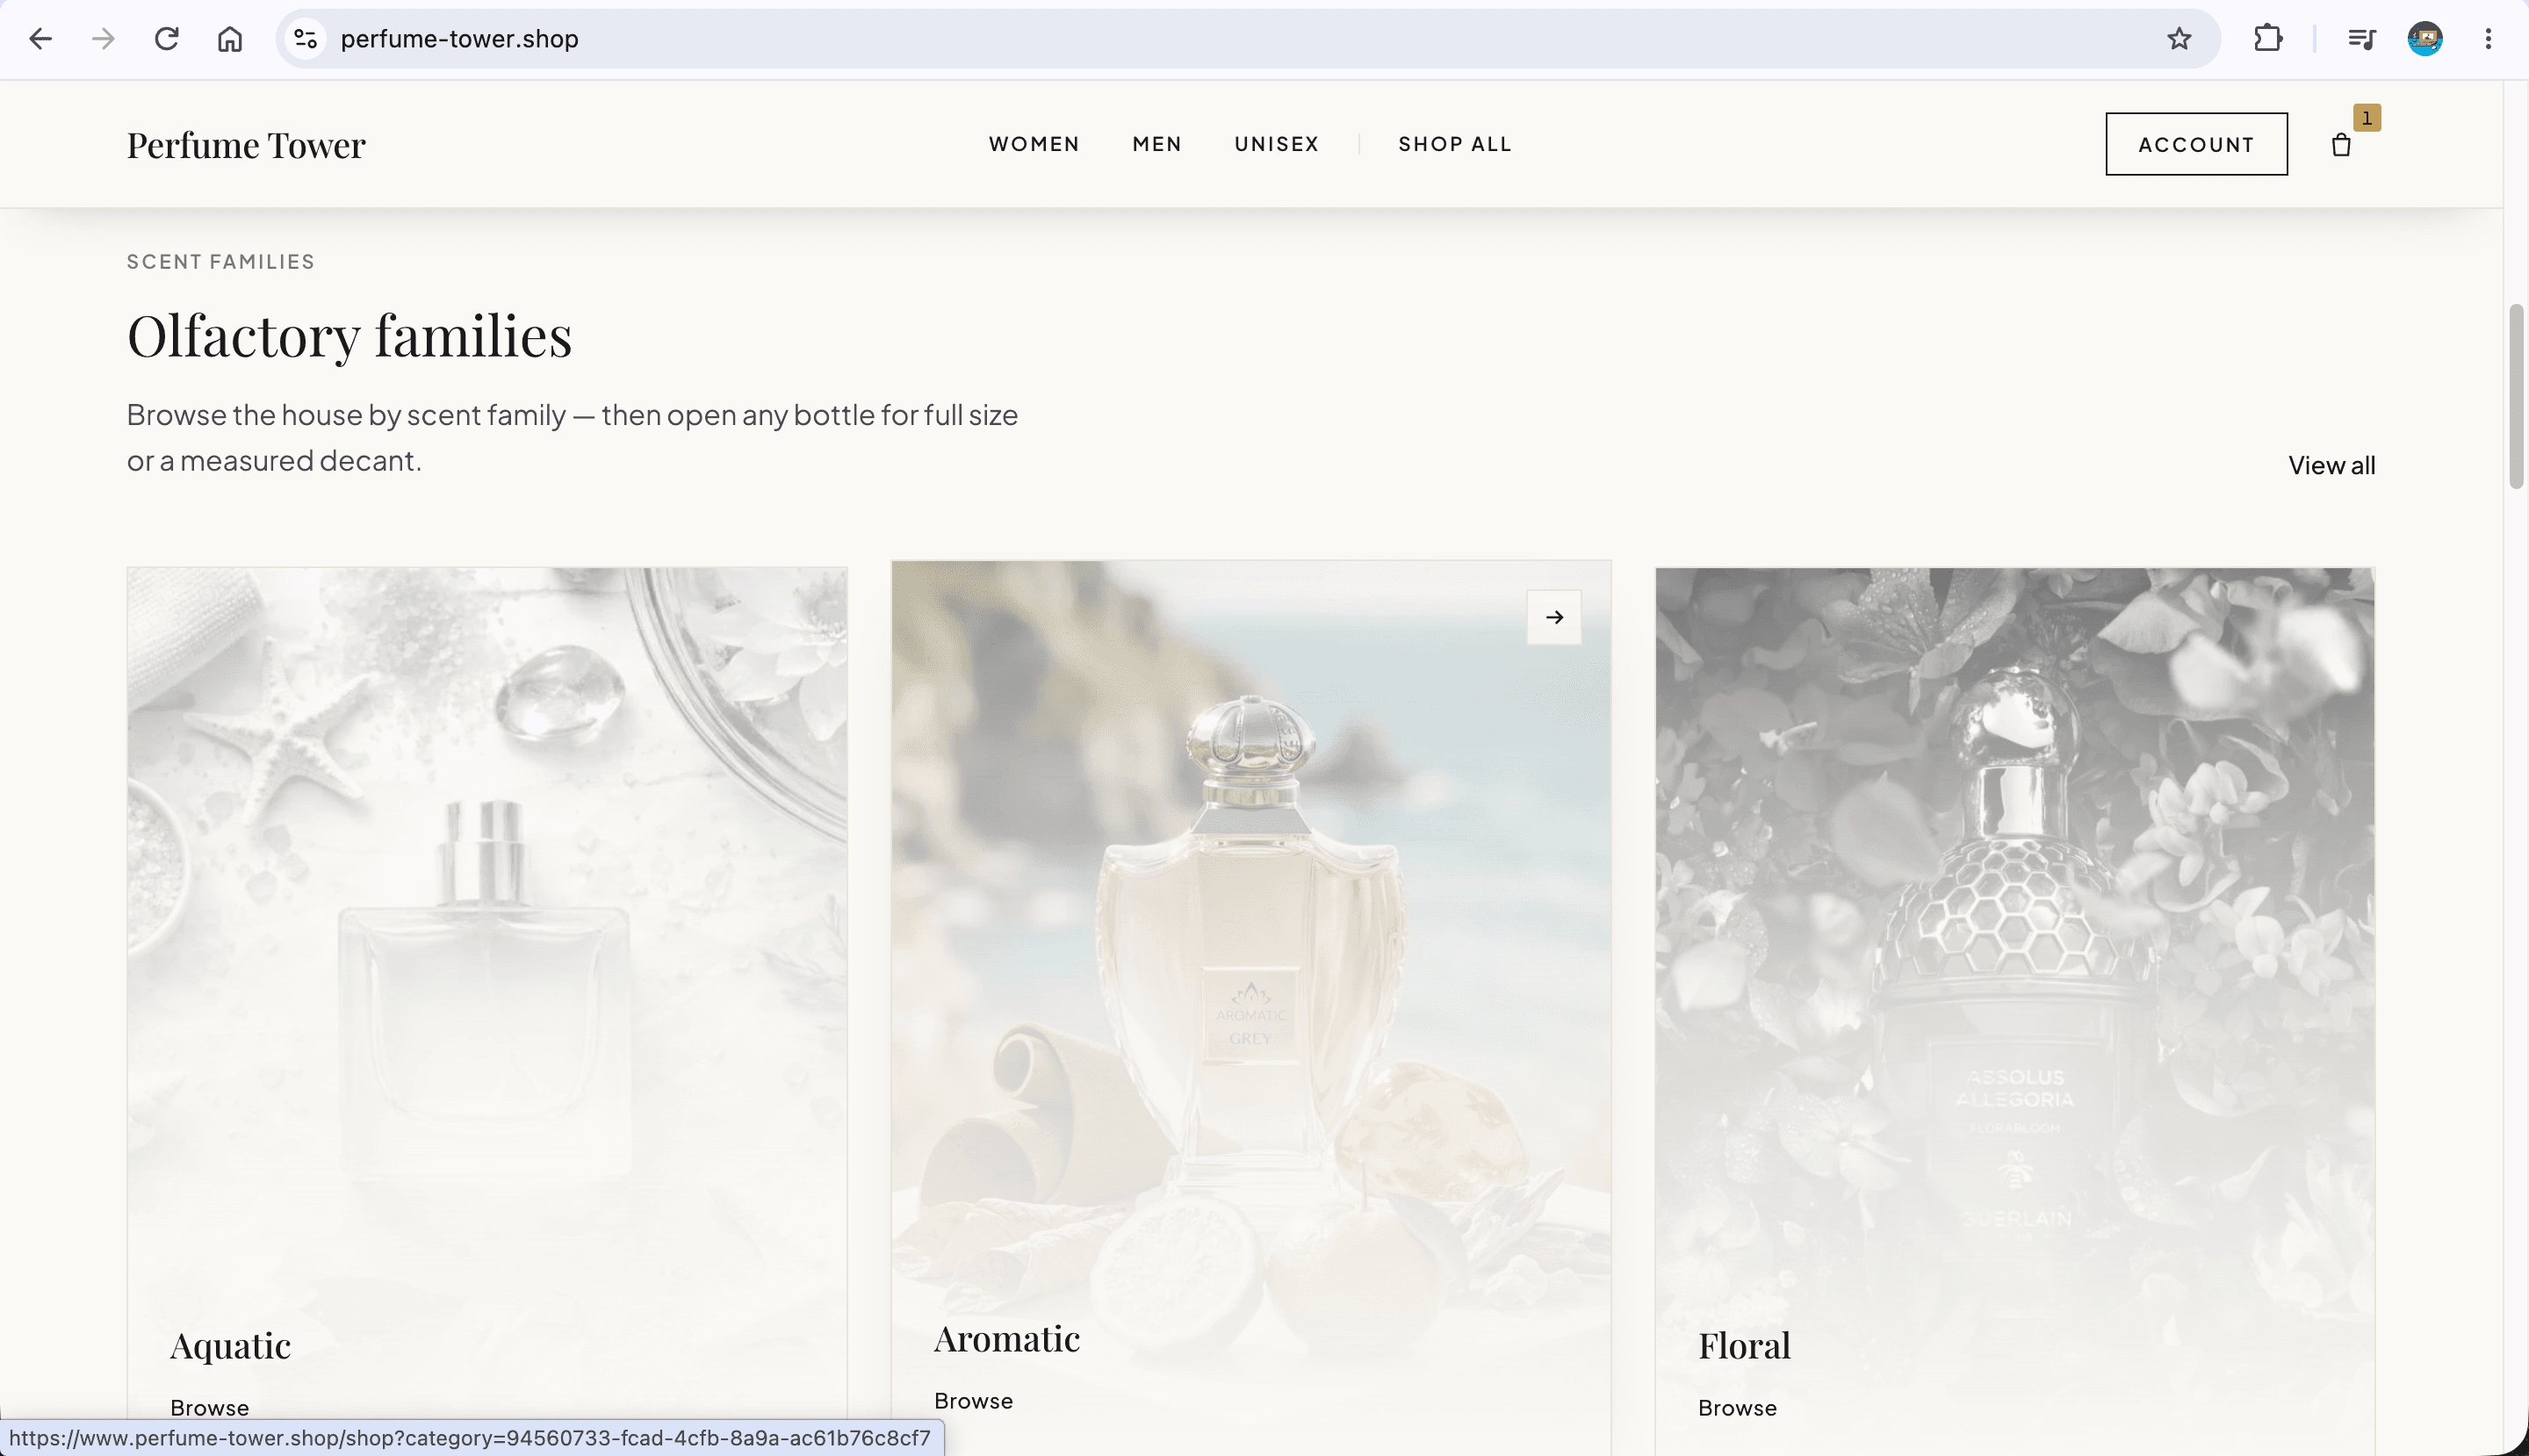Screen dimensions: 2529x1456
Task: Open the shopping bag cart icon
Action: 2341,145
